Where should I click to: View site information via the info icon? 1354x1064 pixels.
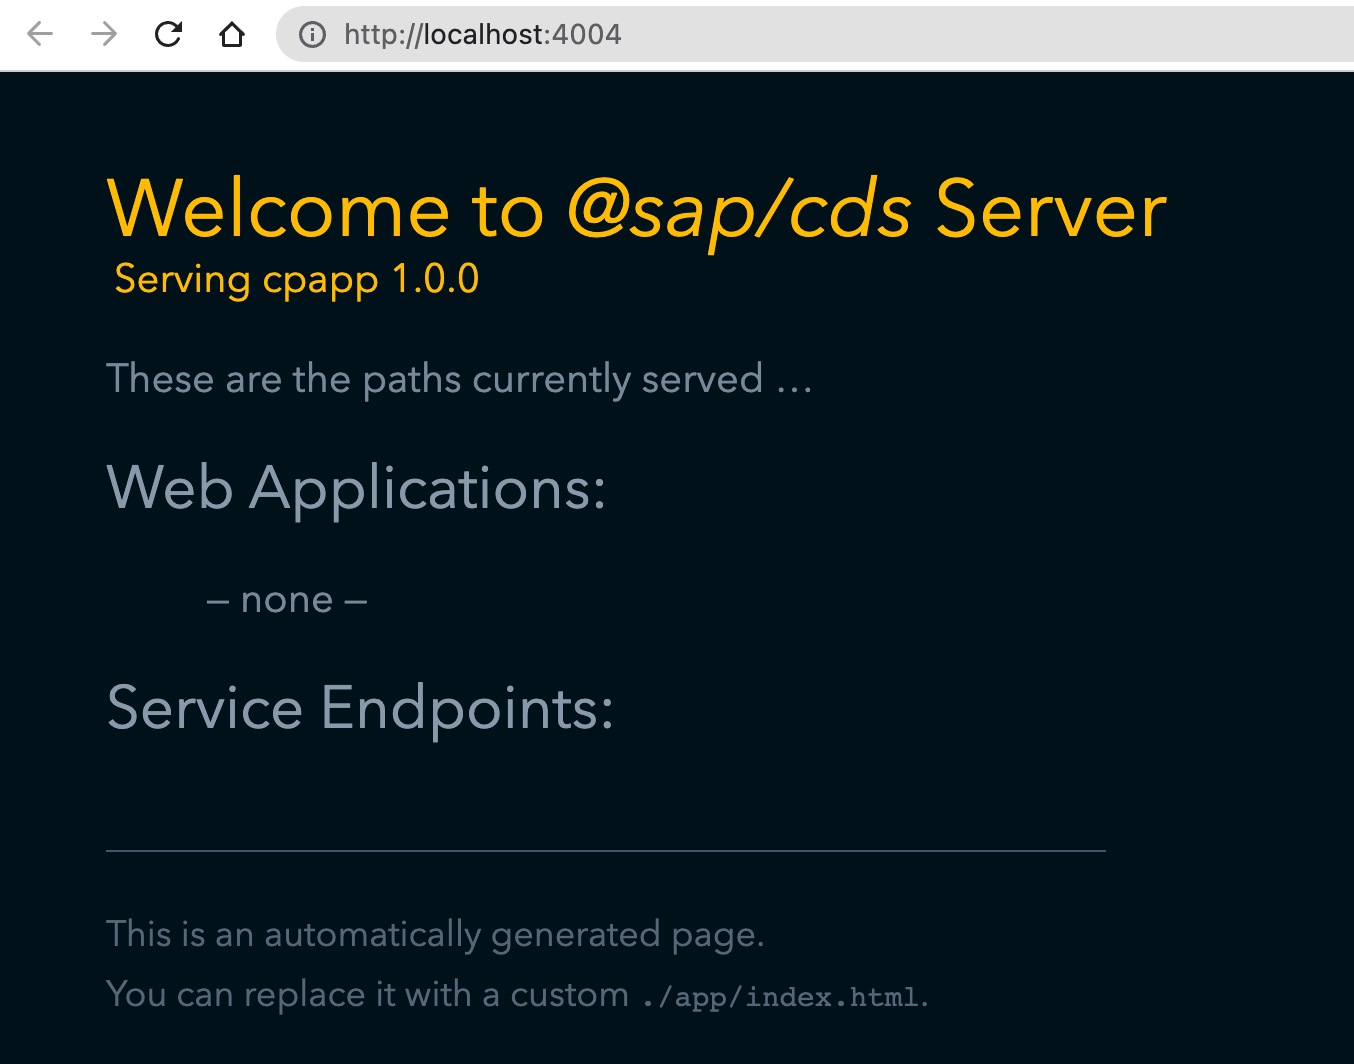click(313, 35)
